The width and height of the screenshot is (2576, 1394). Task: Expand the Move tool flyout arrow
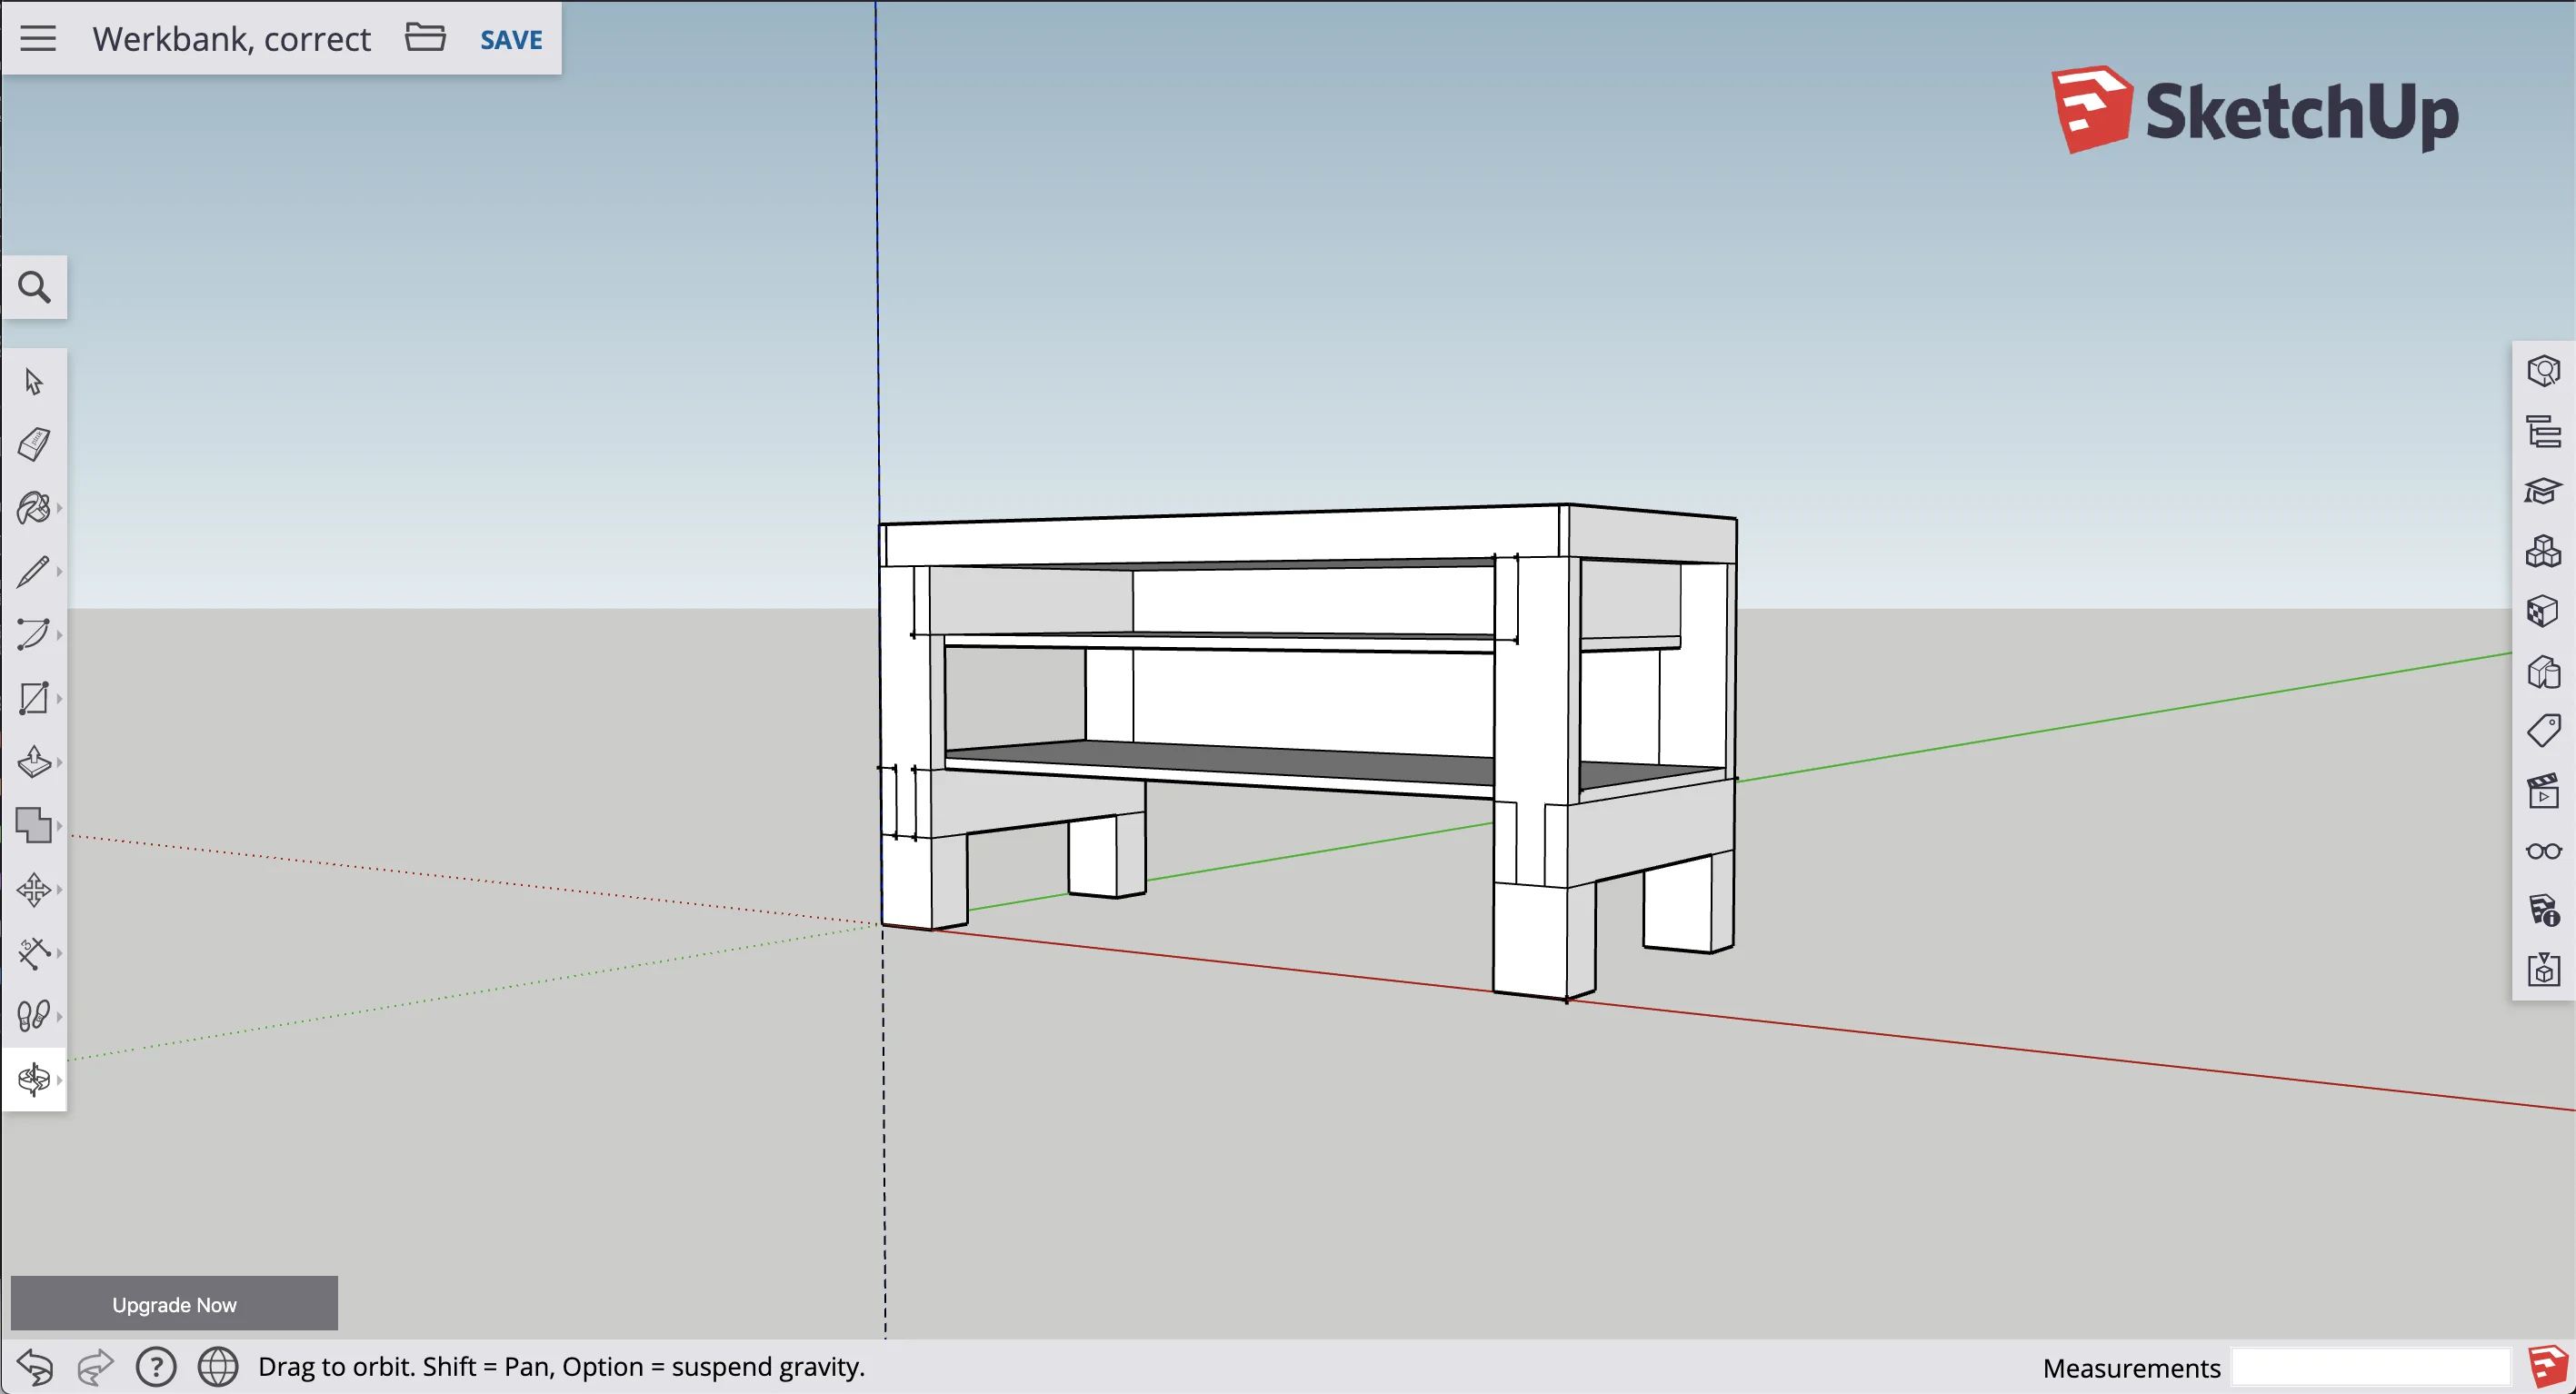(60, 889)
